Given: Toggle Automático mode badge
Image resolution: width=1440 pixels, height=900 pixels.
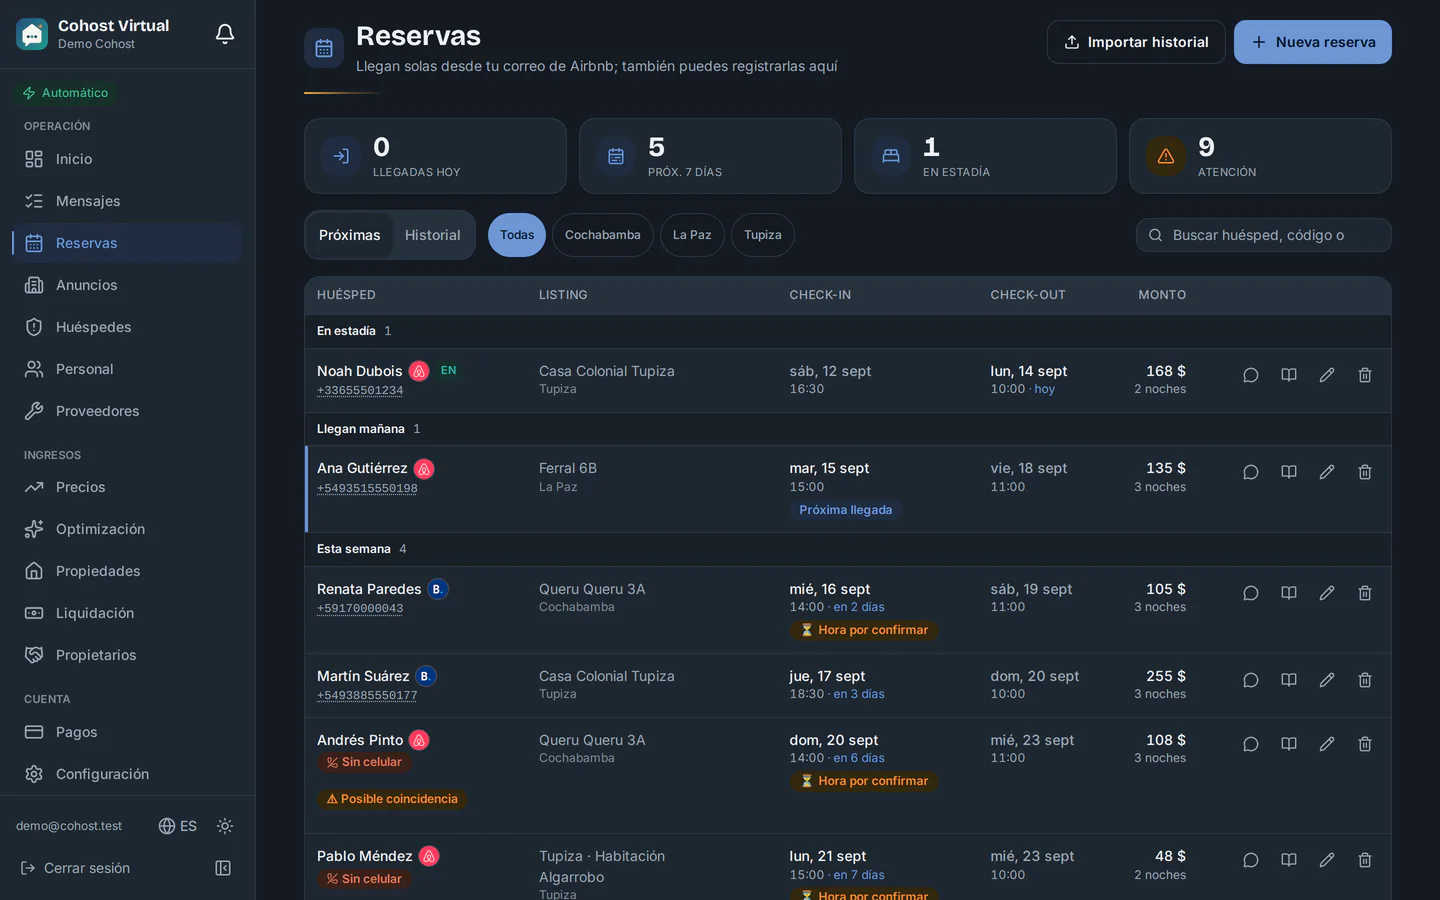Looking at the screenshot, I should [66, 93].
